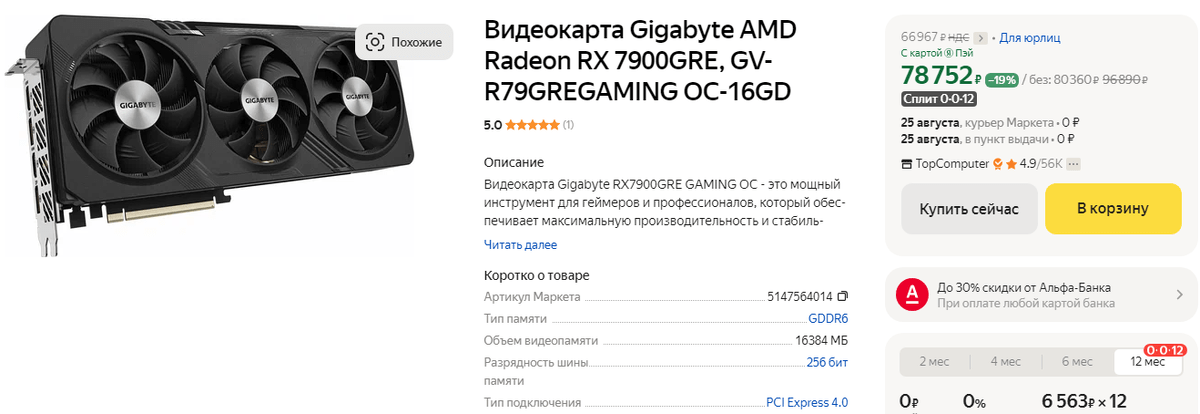Image resolution: width=1200 pixels, height=414 pixels.
Task: Expand the price without НДС arrow
Action: [x=981, y=38]
